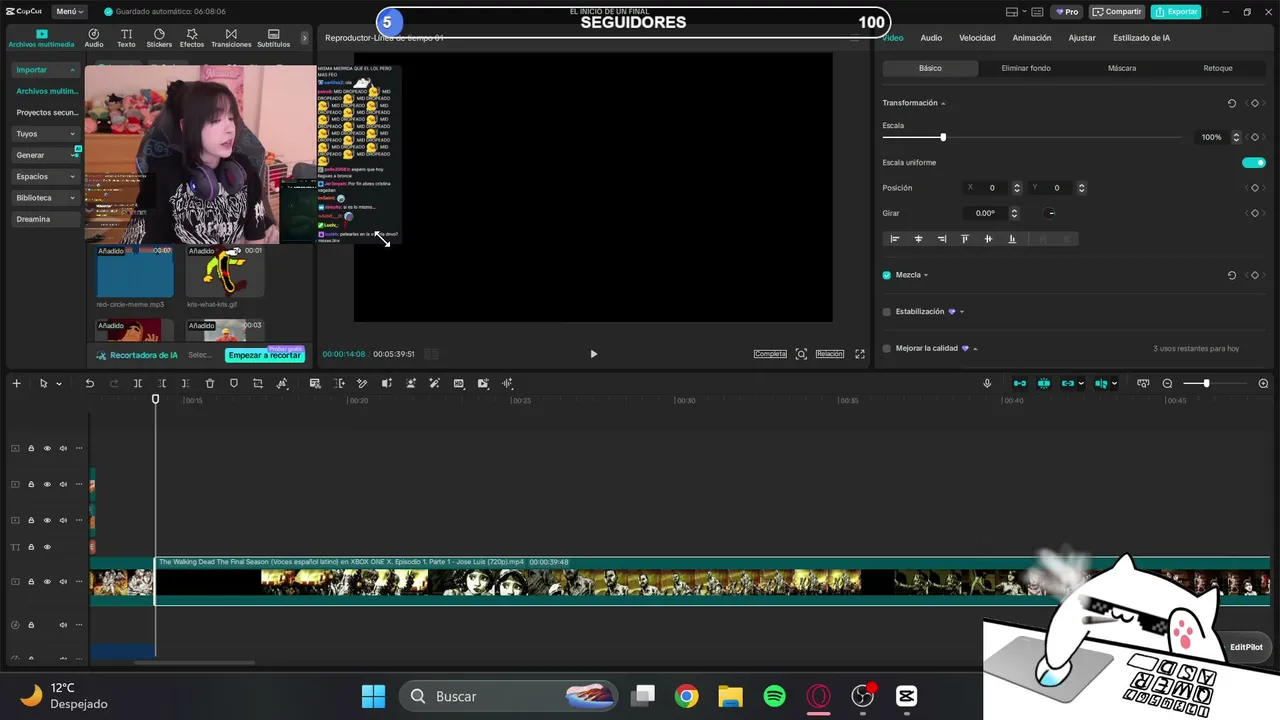The width and height of the screenshot is (1280, 720).
Task: Reset the Mezcla settings
Action: click(1231, 275)
